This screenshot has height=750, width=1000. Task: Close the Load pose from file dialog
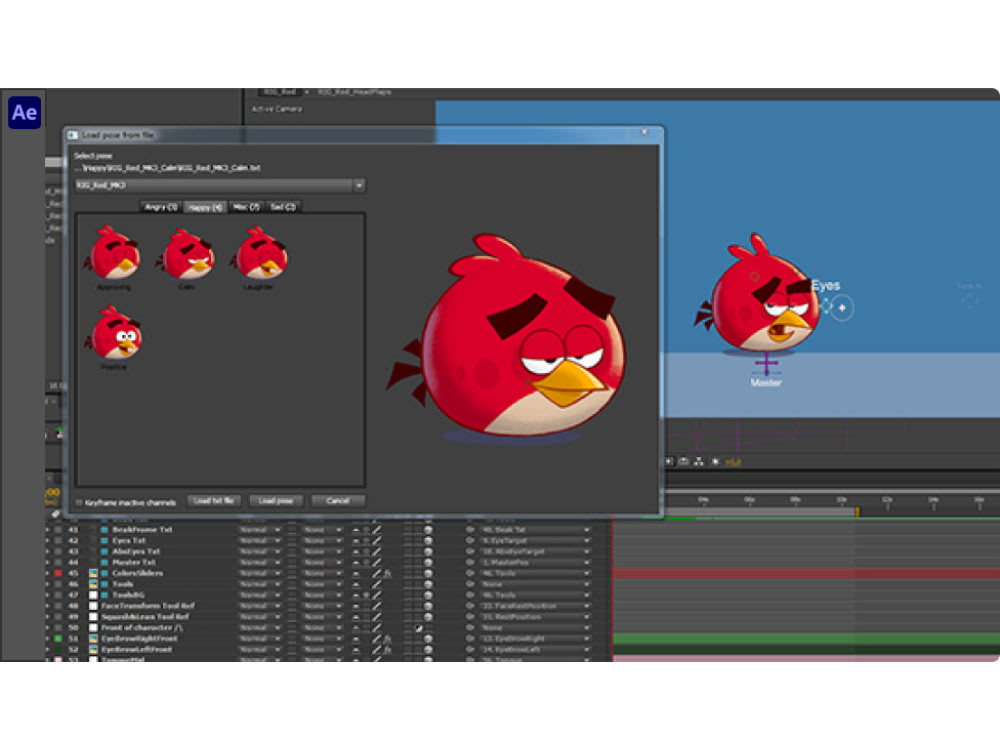[x=644, y=133]
